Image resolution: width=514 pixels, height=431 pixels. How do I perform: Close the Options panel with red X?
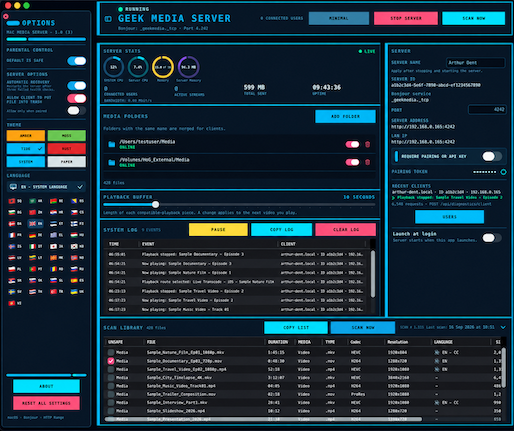pos(6,16)
